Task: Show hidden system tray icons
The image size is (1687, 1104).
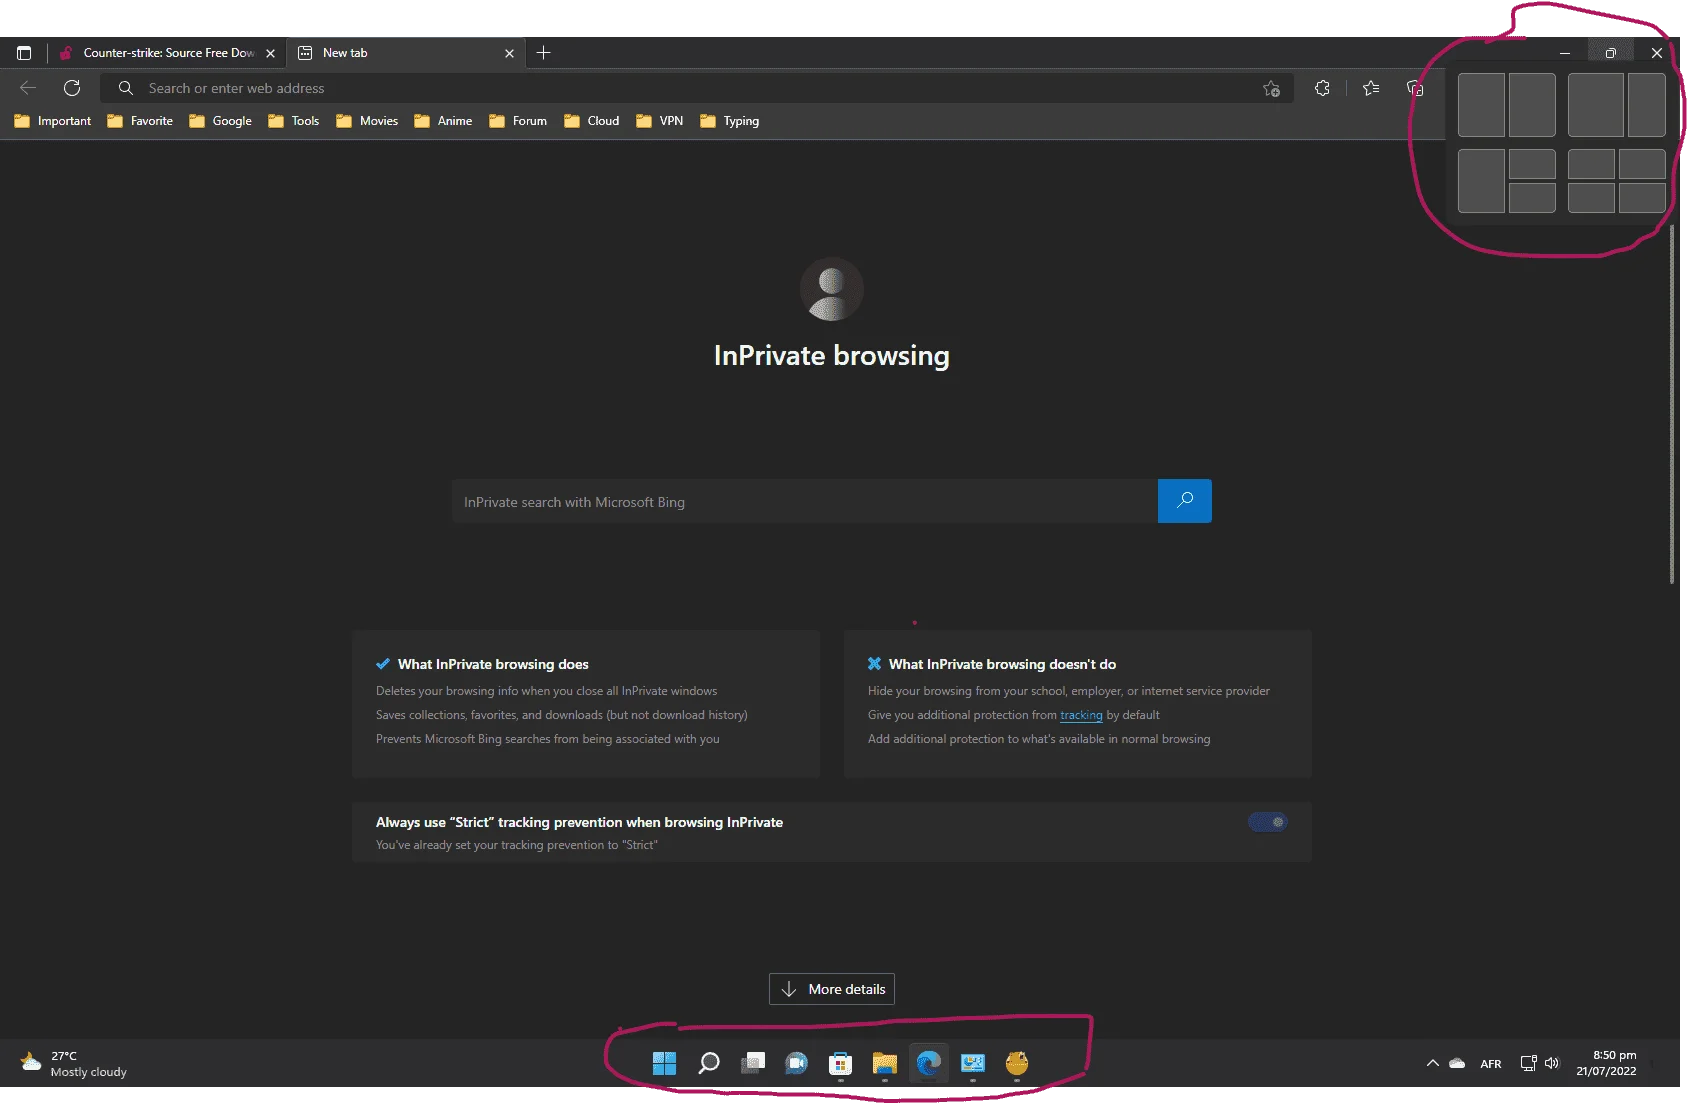Action: tap(1432, 1063)
